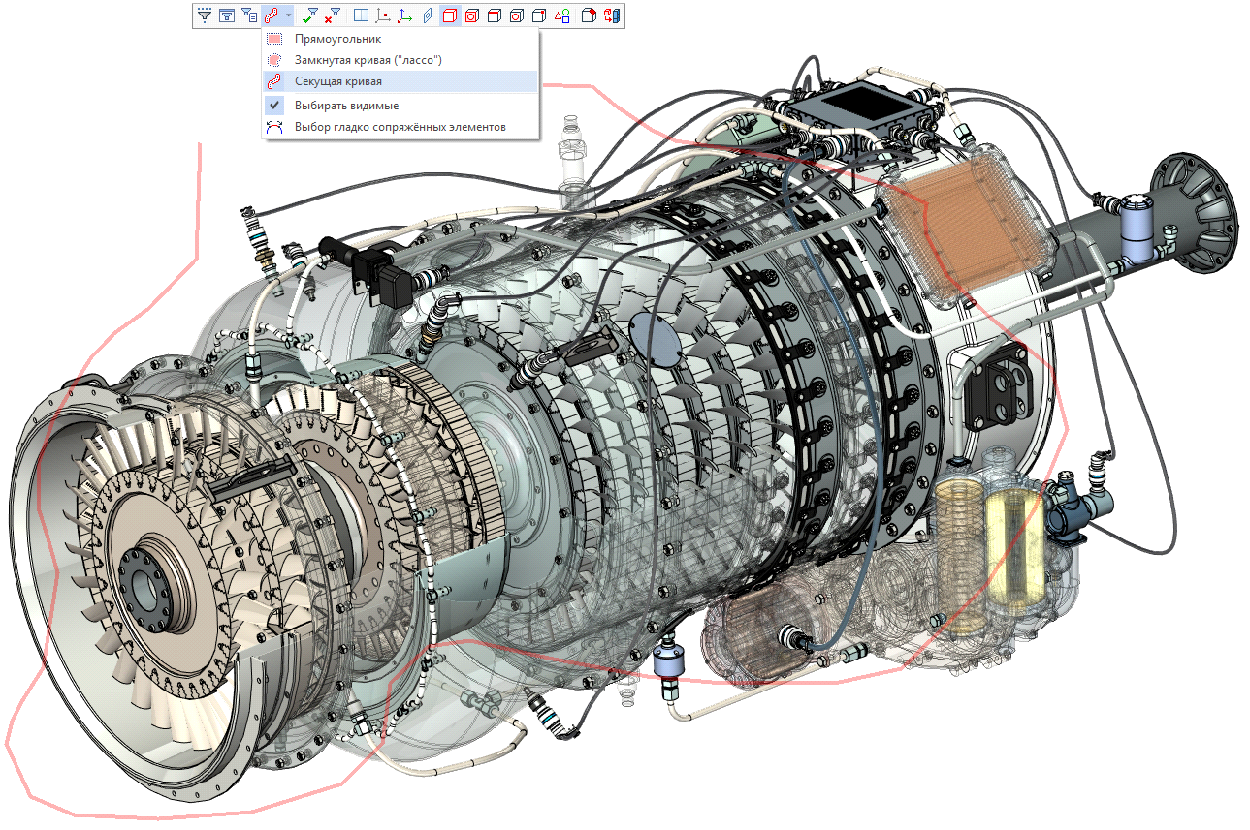Select the cube with circular face filter

pyautogui.click(x=472, y=15)
